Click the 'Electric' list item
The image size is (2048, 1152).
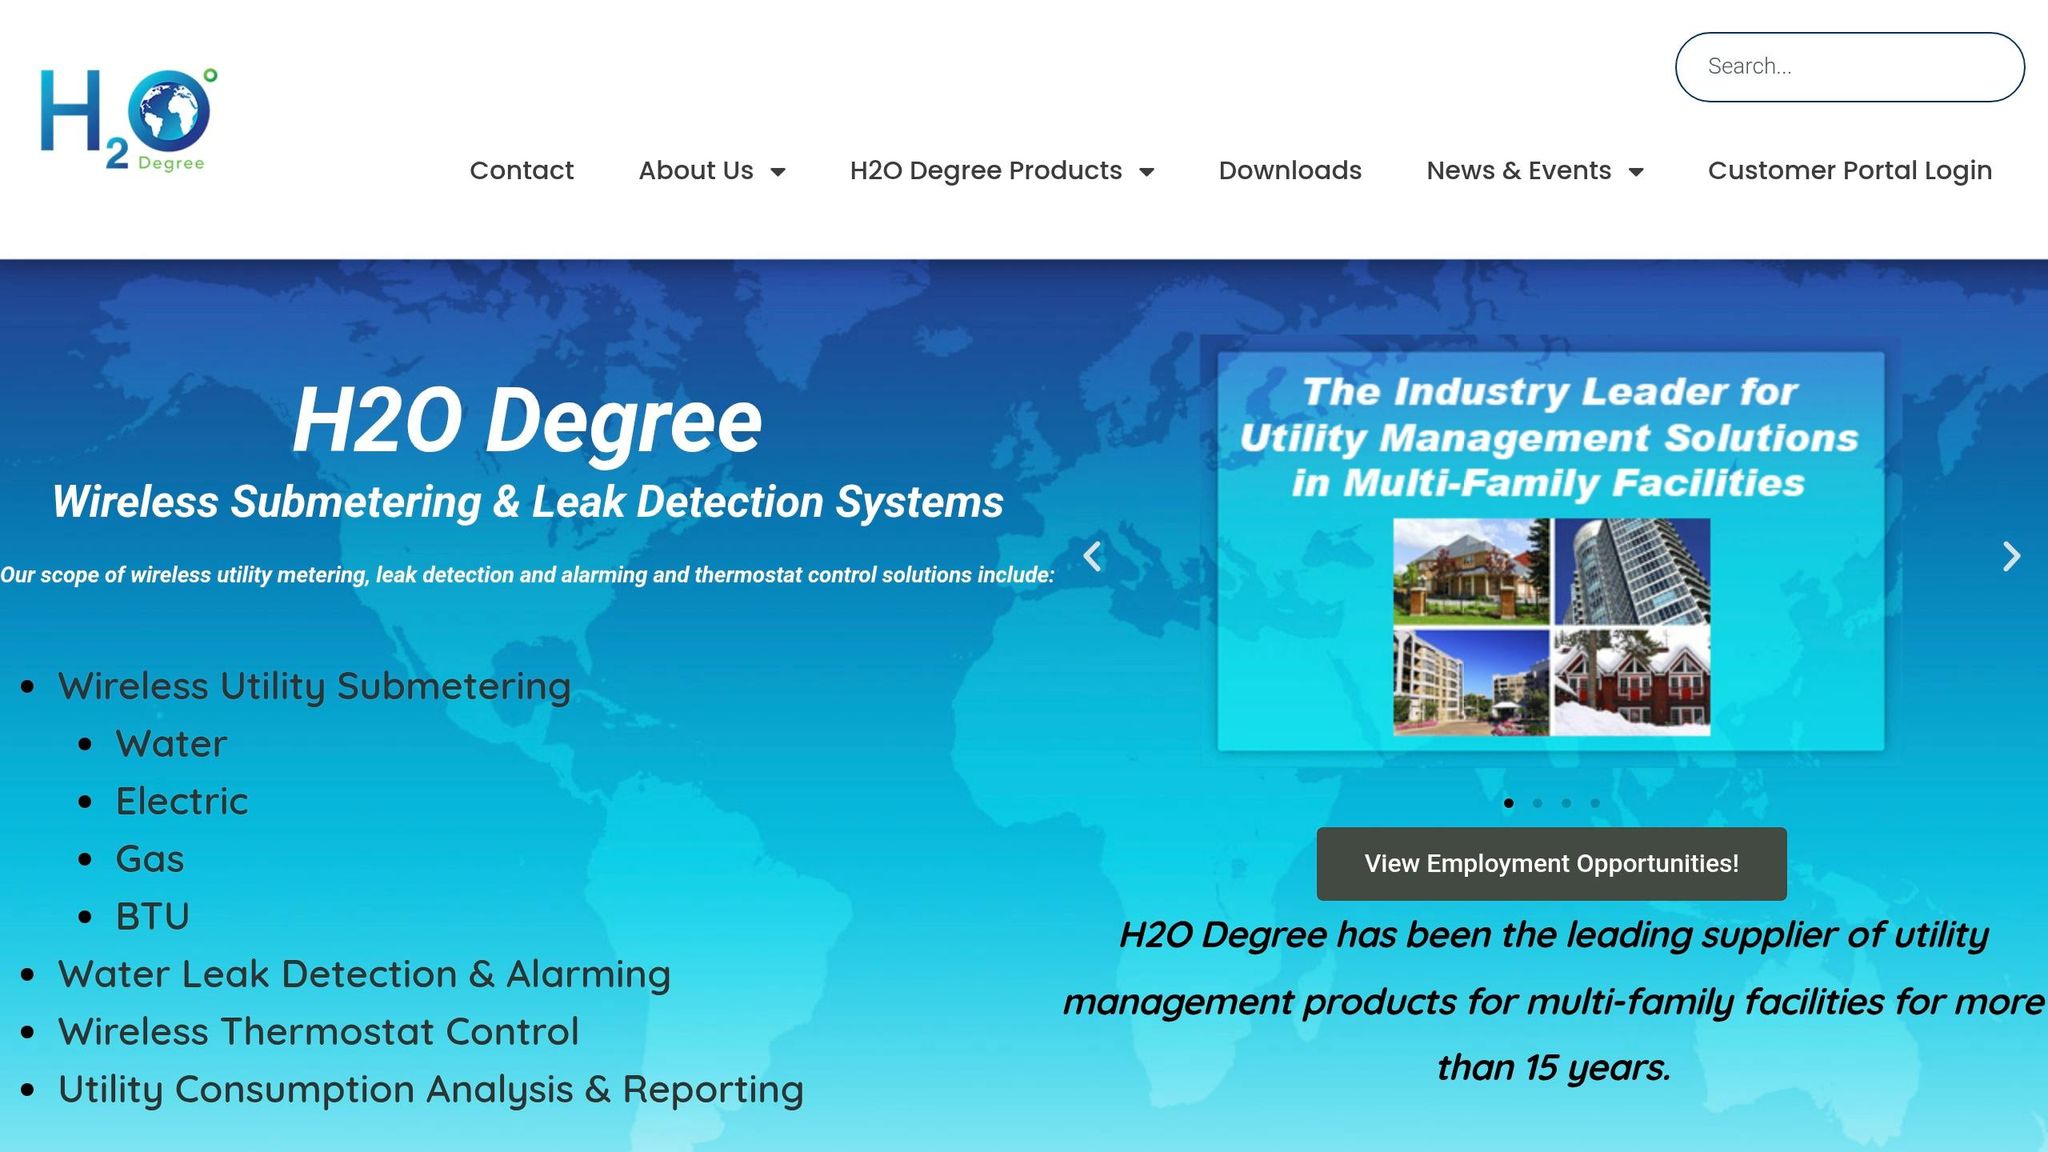181,801
